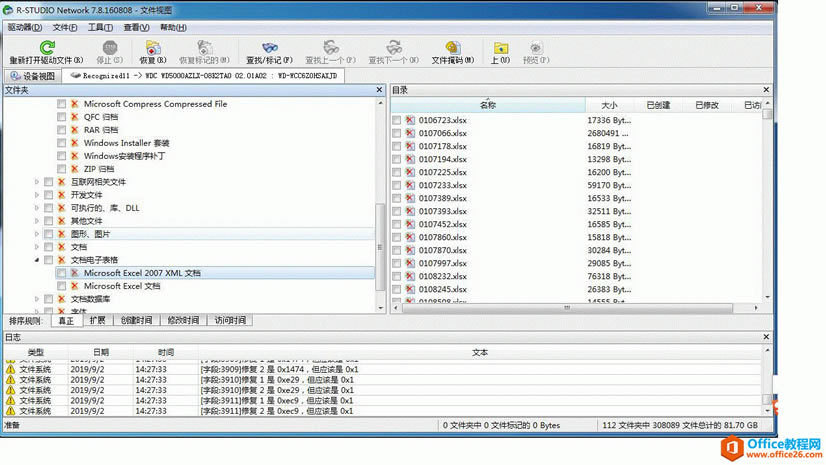Image resolution: width=826 pixels, height=465 pixels.
Task: Expand the 开发文件 tree node
Action: pyautogui.click(x=36, y=195)
